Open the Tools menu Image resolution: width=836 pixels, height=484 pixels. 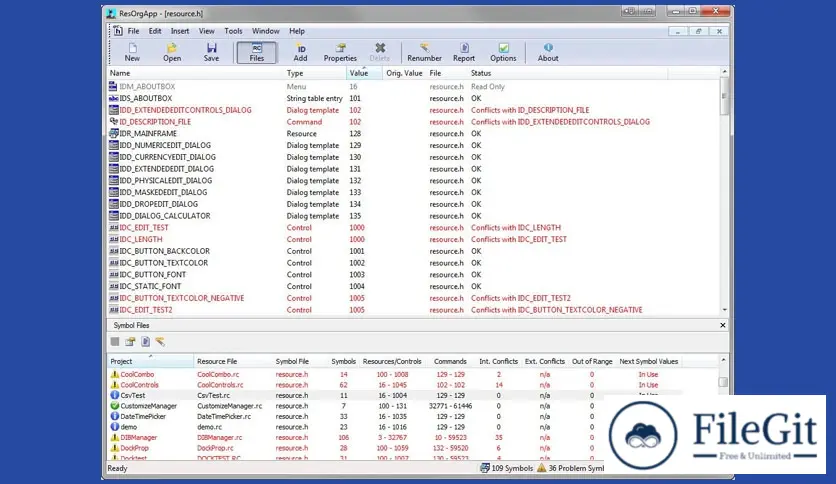point(233,31)
